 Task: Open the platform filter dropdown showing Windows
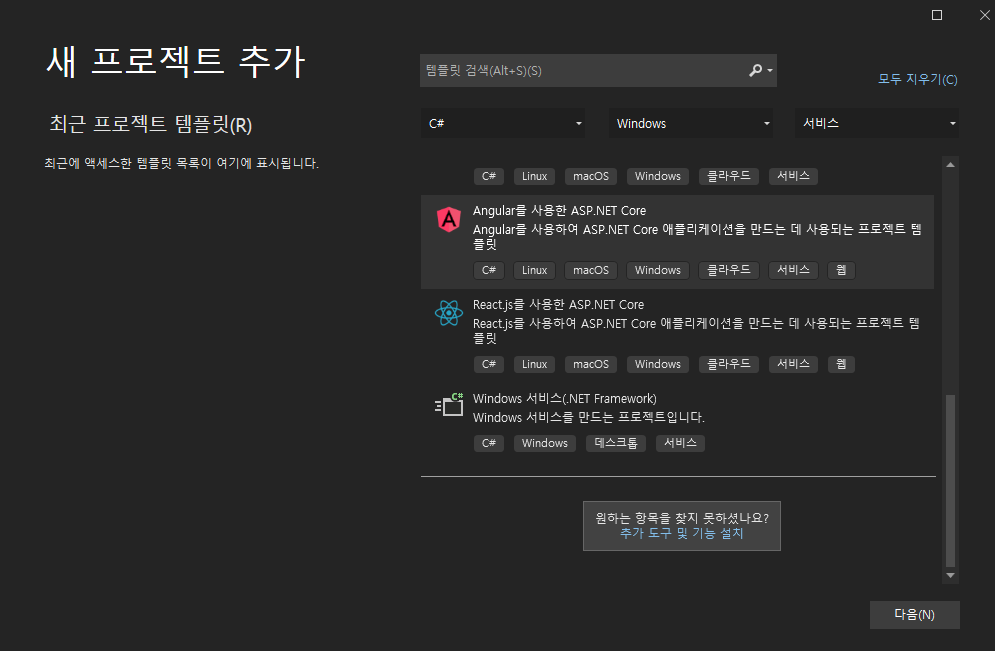click(691, 122)
